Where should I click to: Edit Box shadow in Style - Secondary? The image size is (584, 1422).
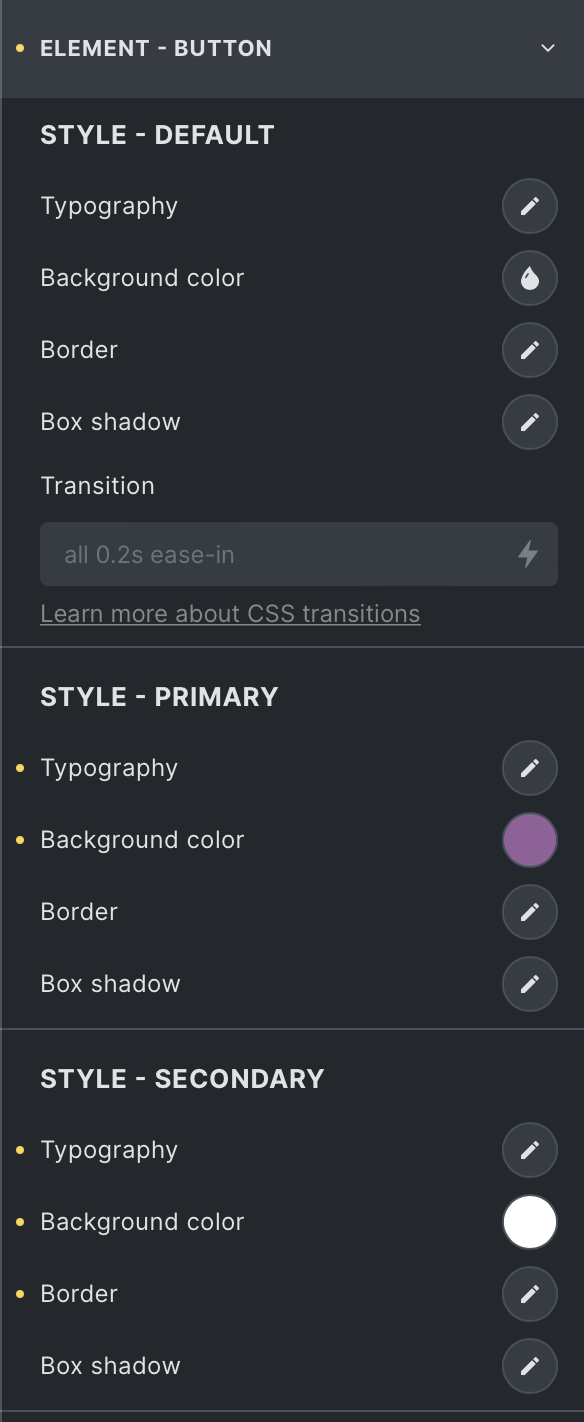530,1366
